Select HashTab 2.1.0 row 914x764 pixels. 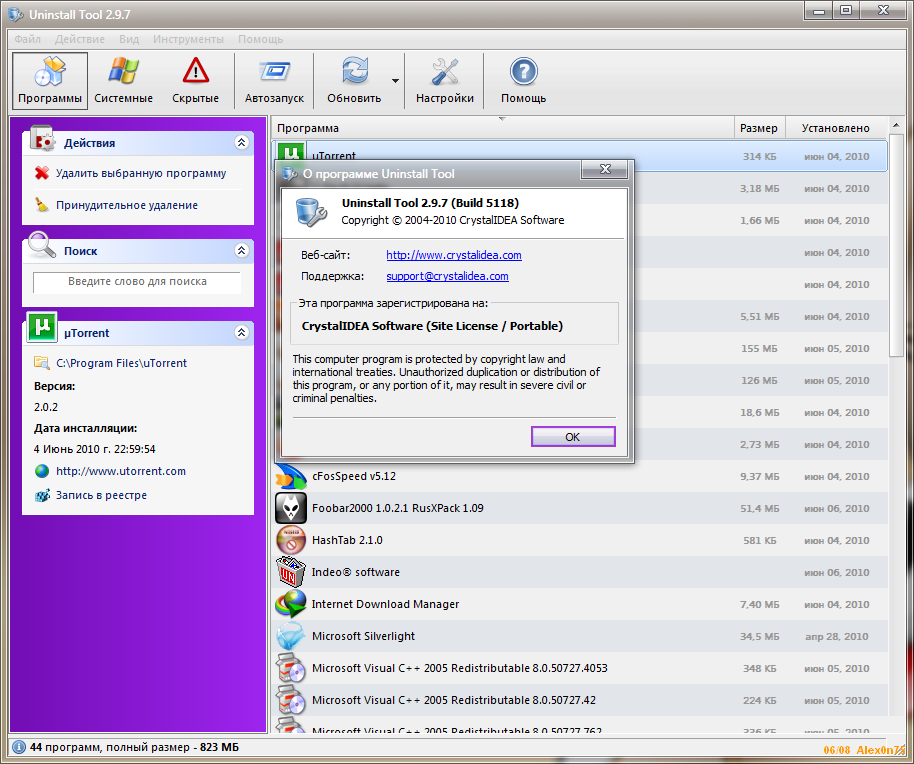click(579, 540)
